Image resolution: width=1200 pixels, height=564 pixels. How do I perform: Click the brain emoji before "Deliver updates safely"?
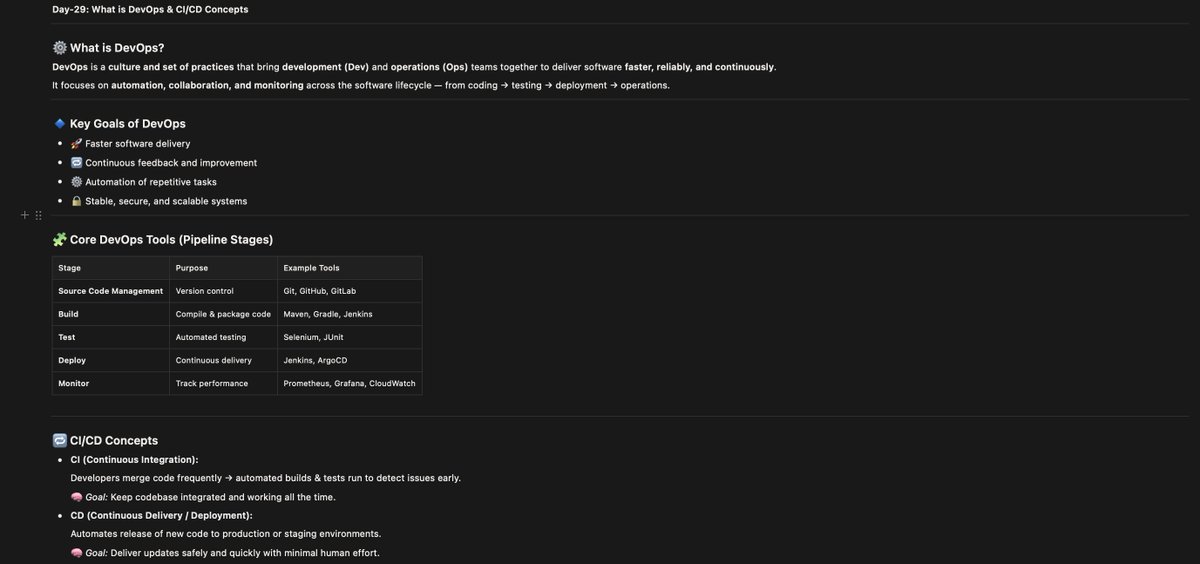[x=76, y=553]
